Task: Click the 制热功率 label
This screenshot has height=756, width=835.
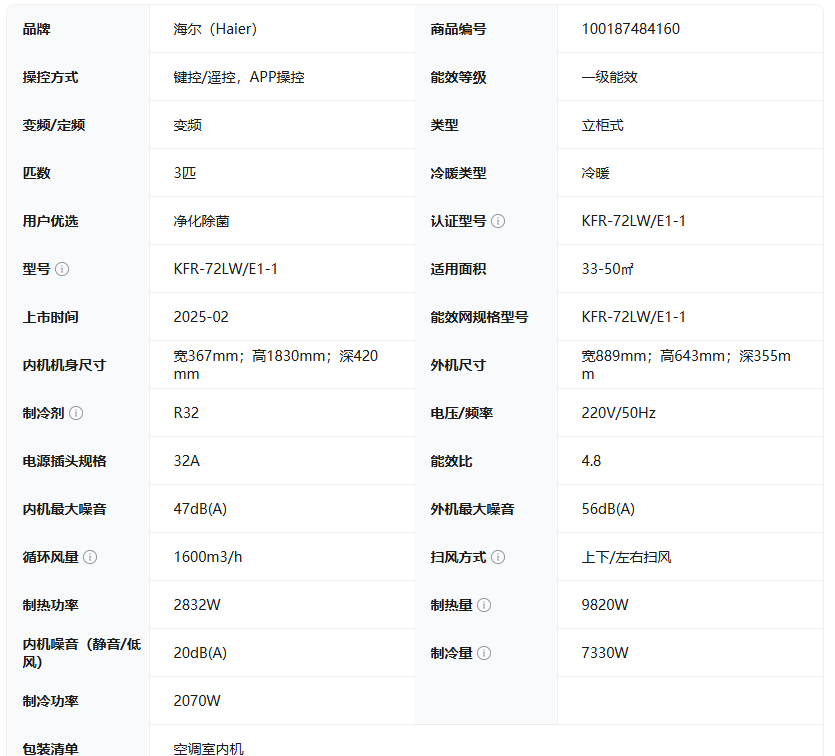Action: 50,605
